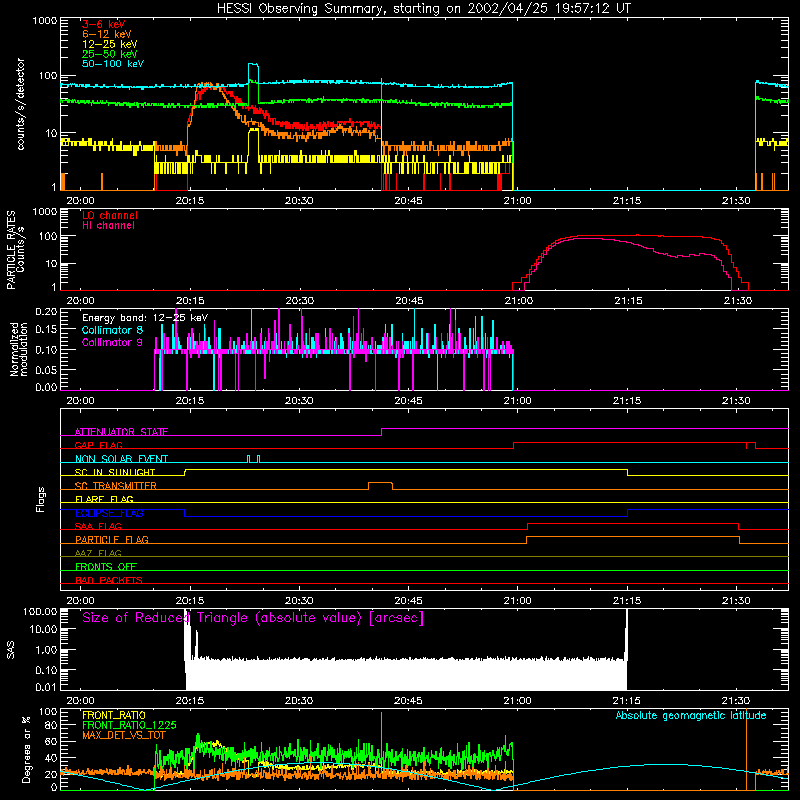Select the SC_TRANSMITTER flag label
This screenshot has width=800, height=800.
coord(116,486)
